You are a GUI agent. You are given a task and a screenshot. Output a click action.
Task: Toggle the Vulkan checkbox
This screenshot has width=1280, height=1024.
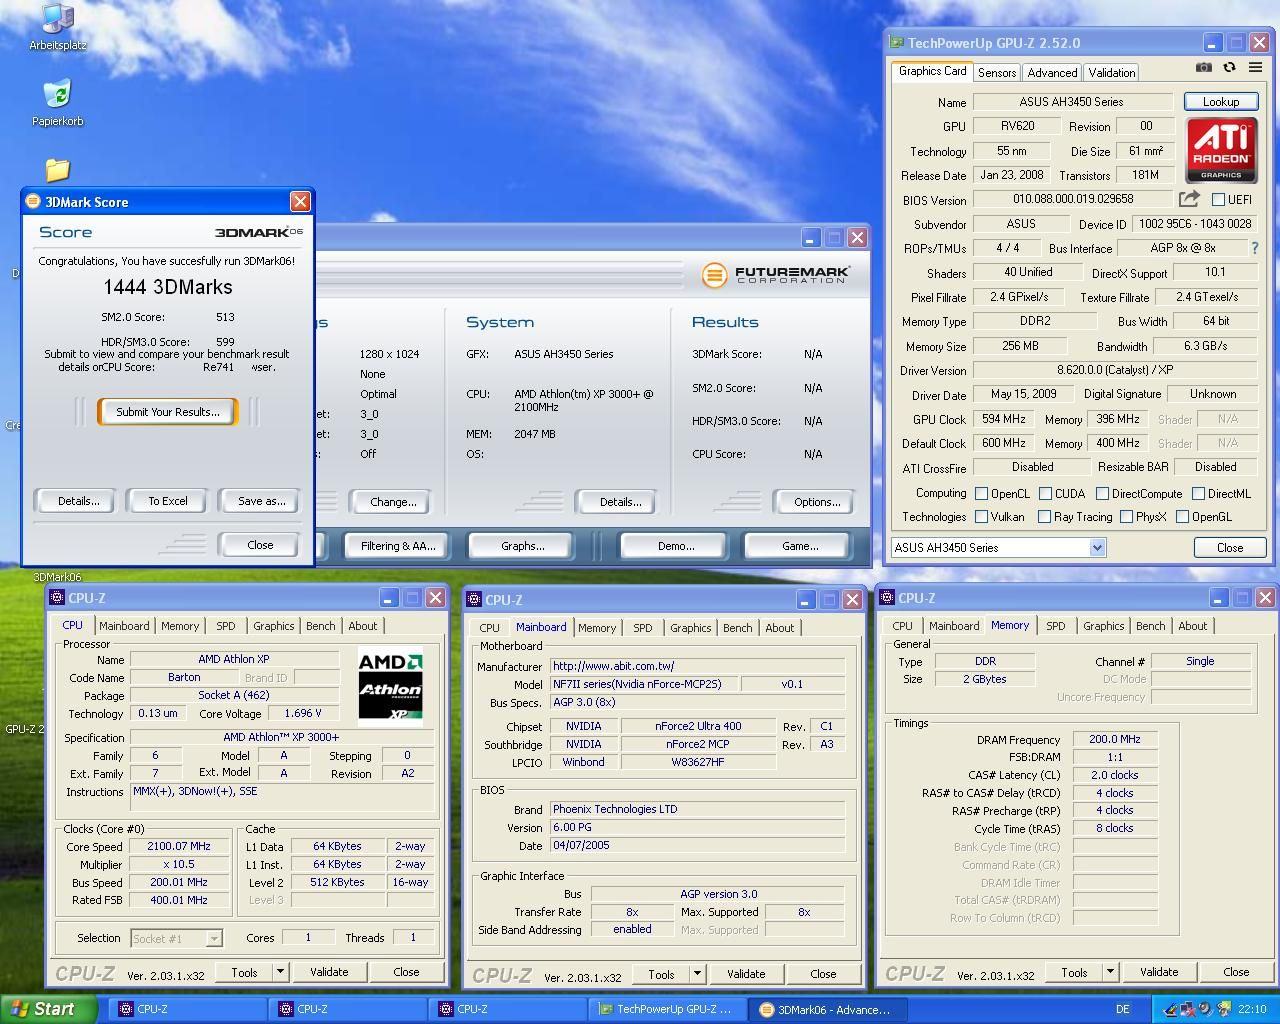(x=981, y=517)
